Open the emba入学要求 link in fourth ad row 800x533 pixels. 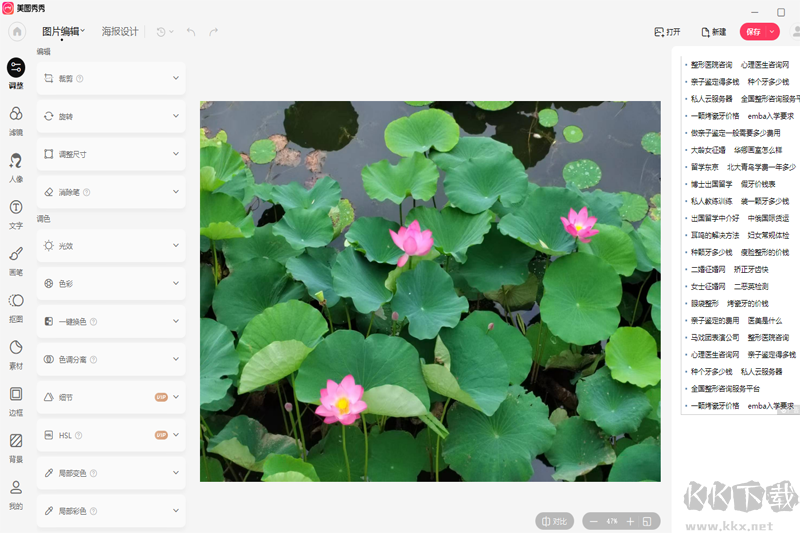click(x=771, y=116)
